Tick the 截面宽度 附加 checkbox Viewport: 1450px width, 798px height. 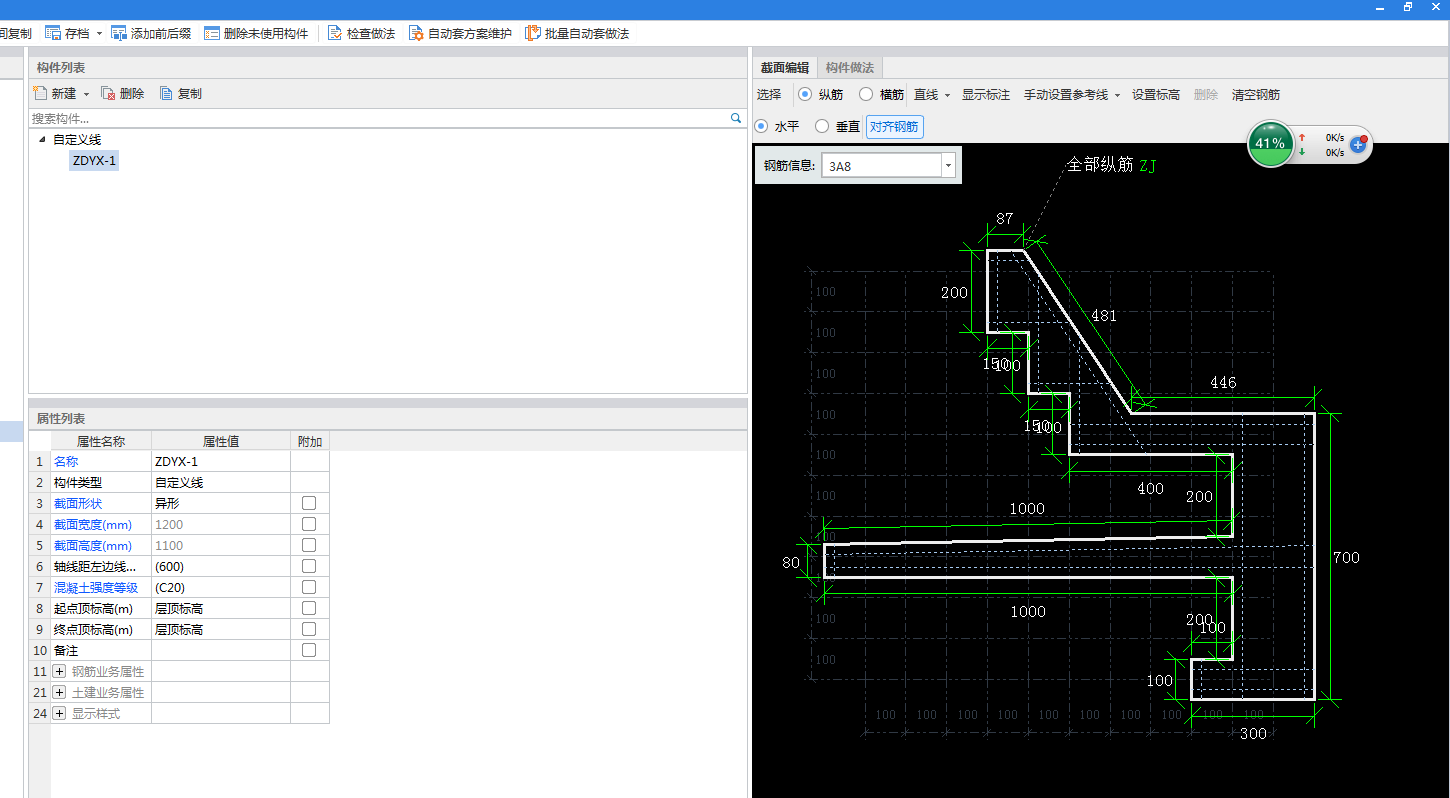[309, 524]
